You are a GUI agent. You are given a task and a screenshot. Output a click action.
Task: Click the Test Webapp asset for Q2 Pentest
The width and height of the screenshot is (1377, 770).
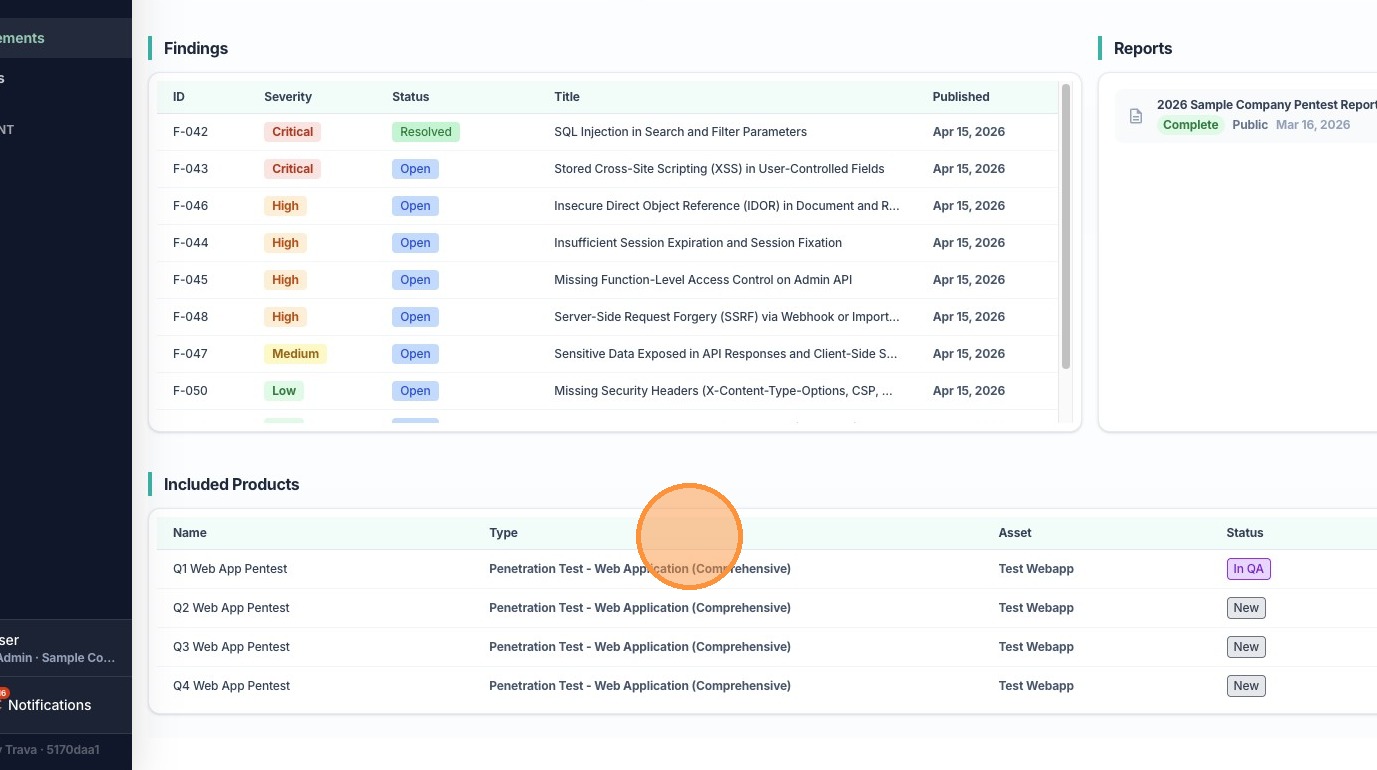pos(1035,608)
